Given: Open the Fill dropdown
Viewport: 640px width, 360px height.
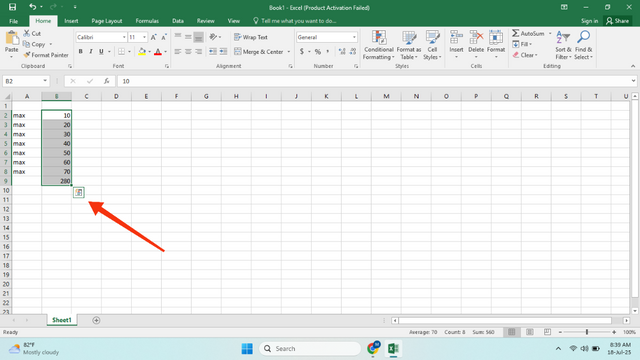Looking at the screenshot, I should (522, 44).
